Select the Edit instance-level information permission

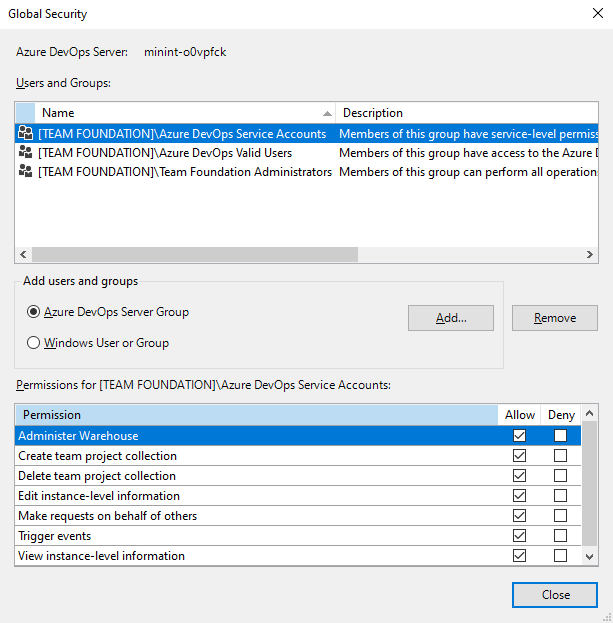point(298,495)
